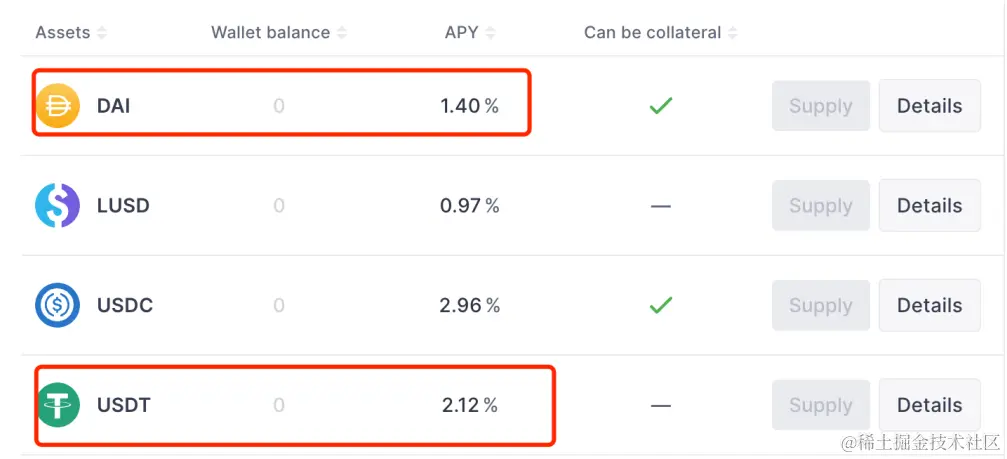Open Details for LUSD
Image resolution: width=1007 pixels, height=459 pixels.
tap(929, 205)
